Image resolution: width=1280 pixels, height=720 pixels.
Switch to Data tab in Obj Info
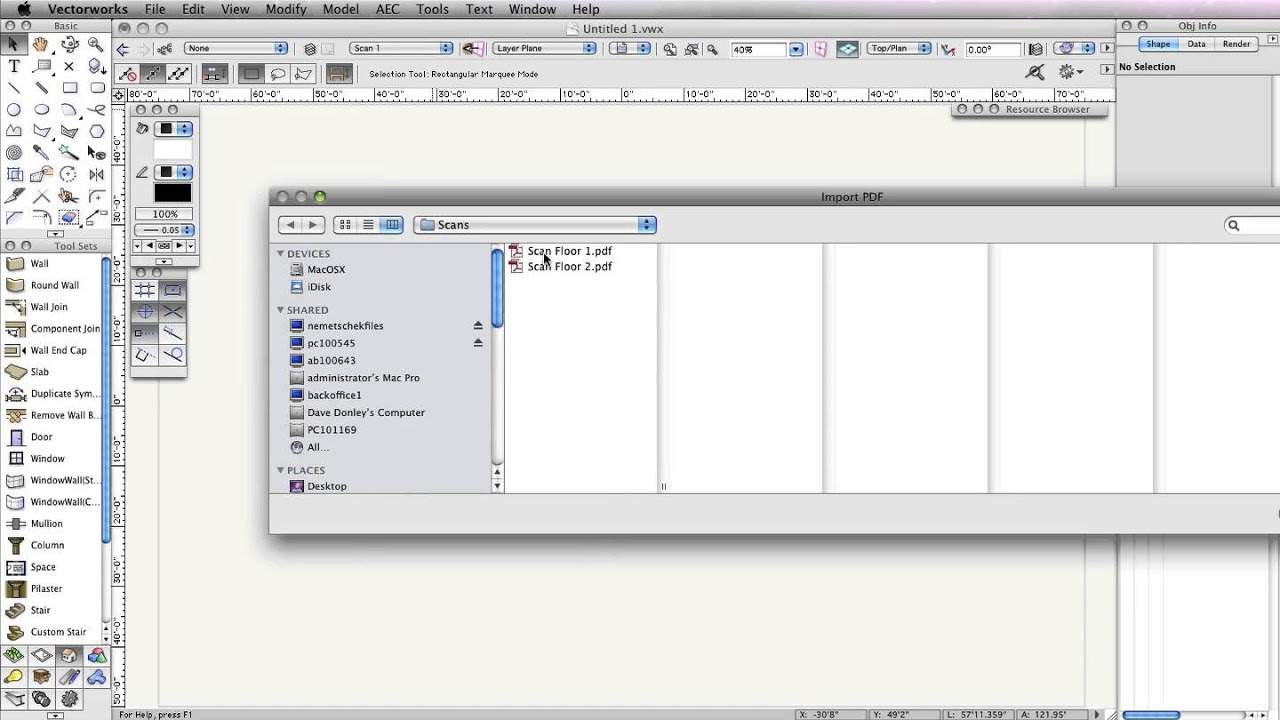[x=1196, y=44]
